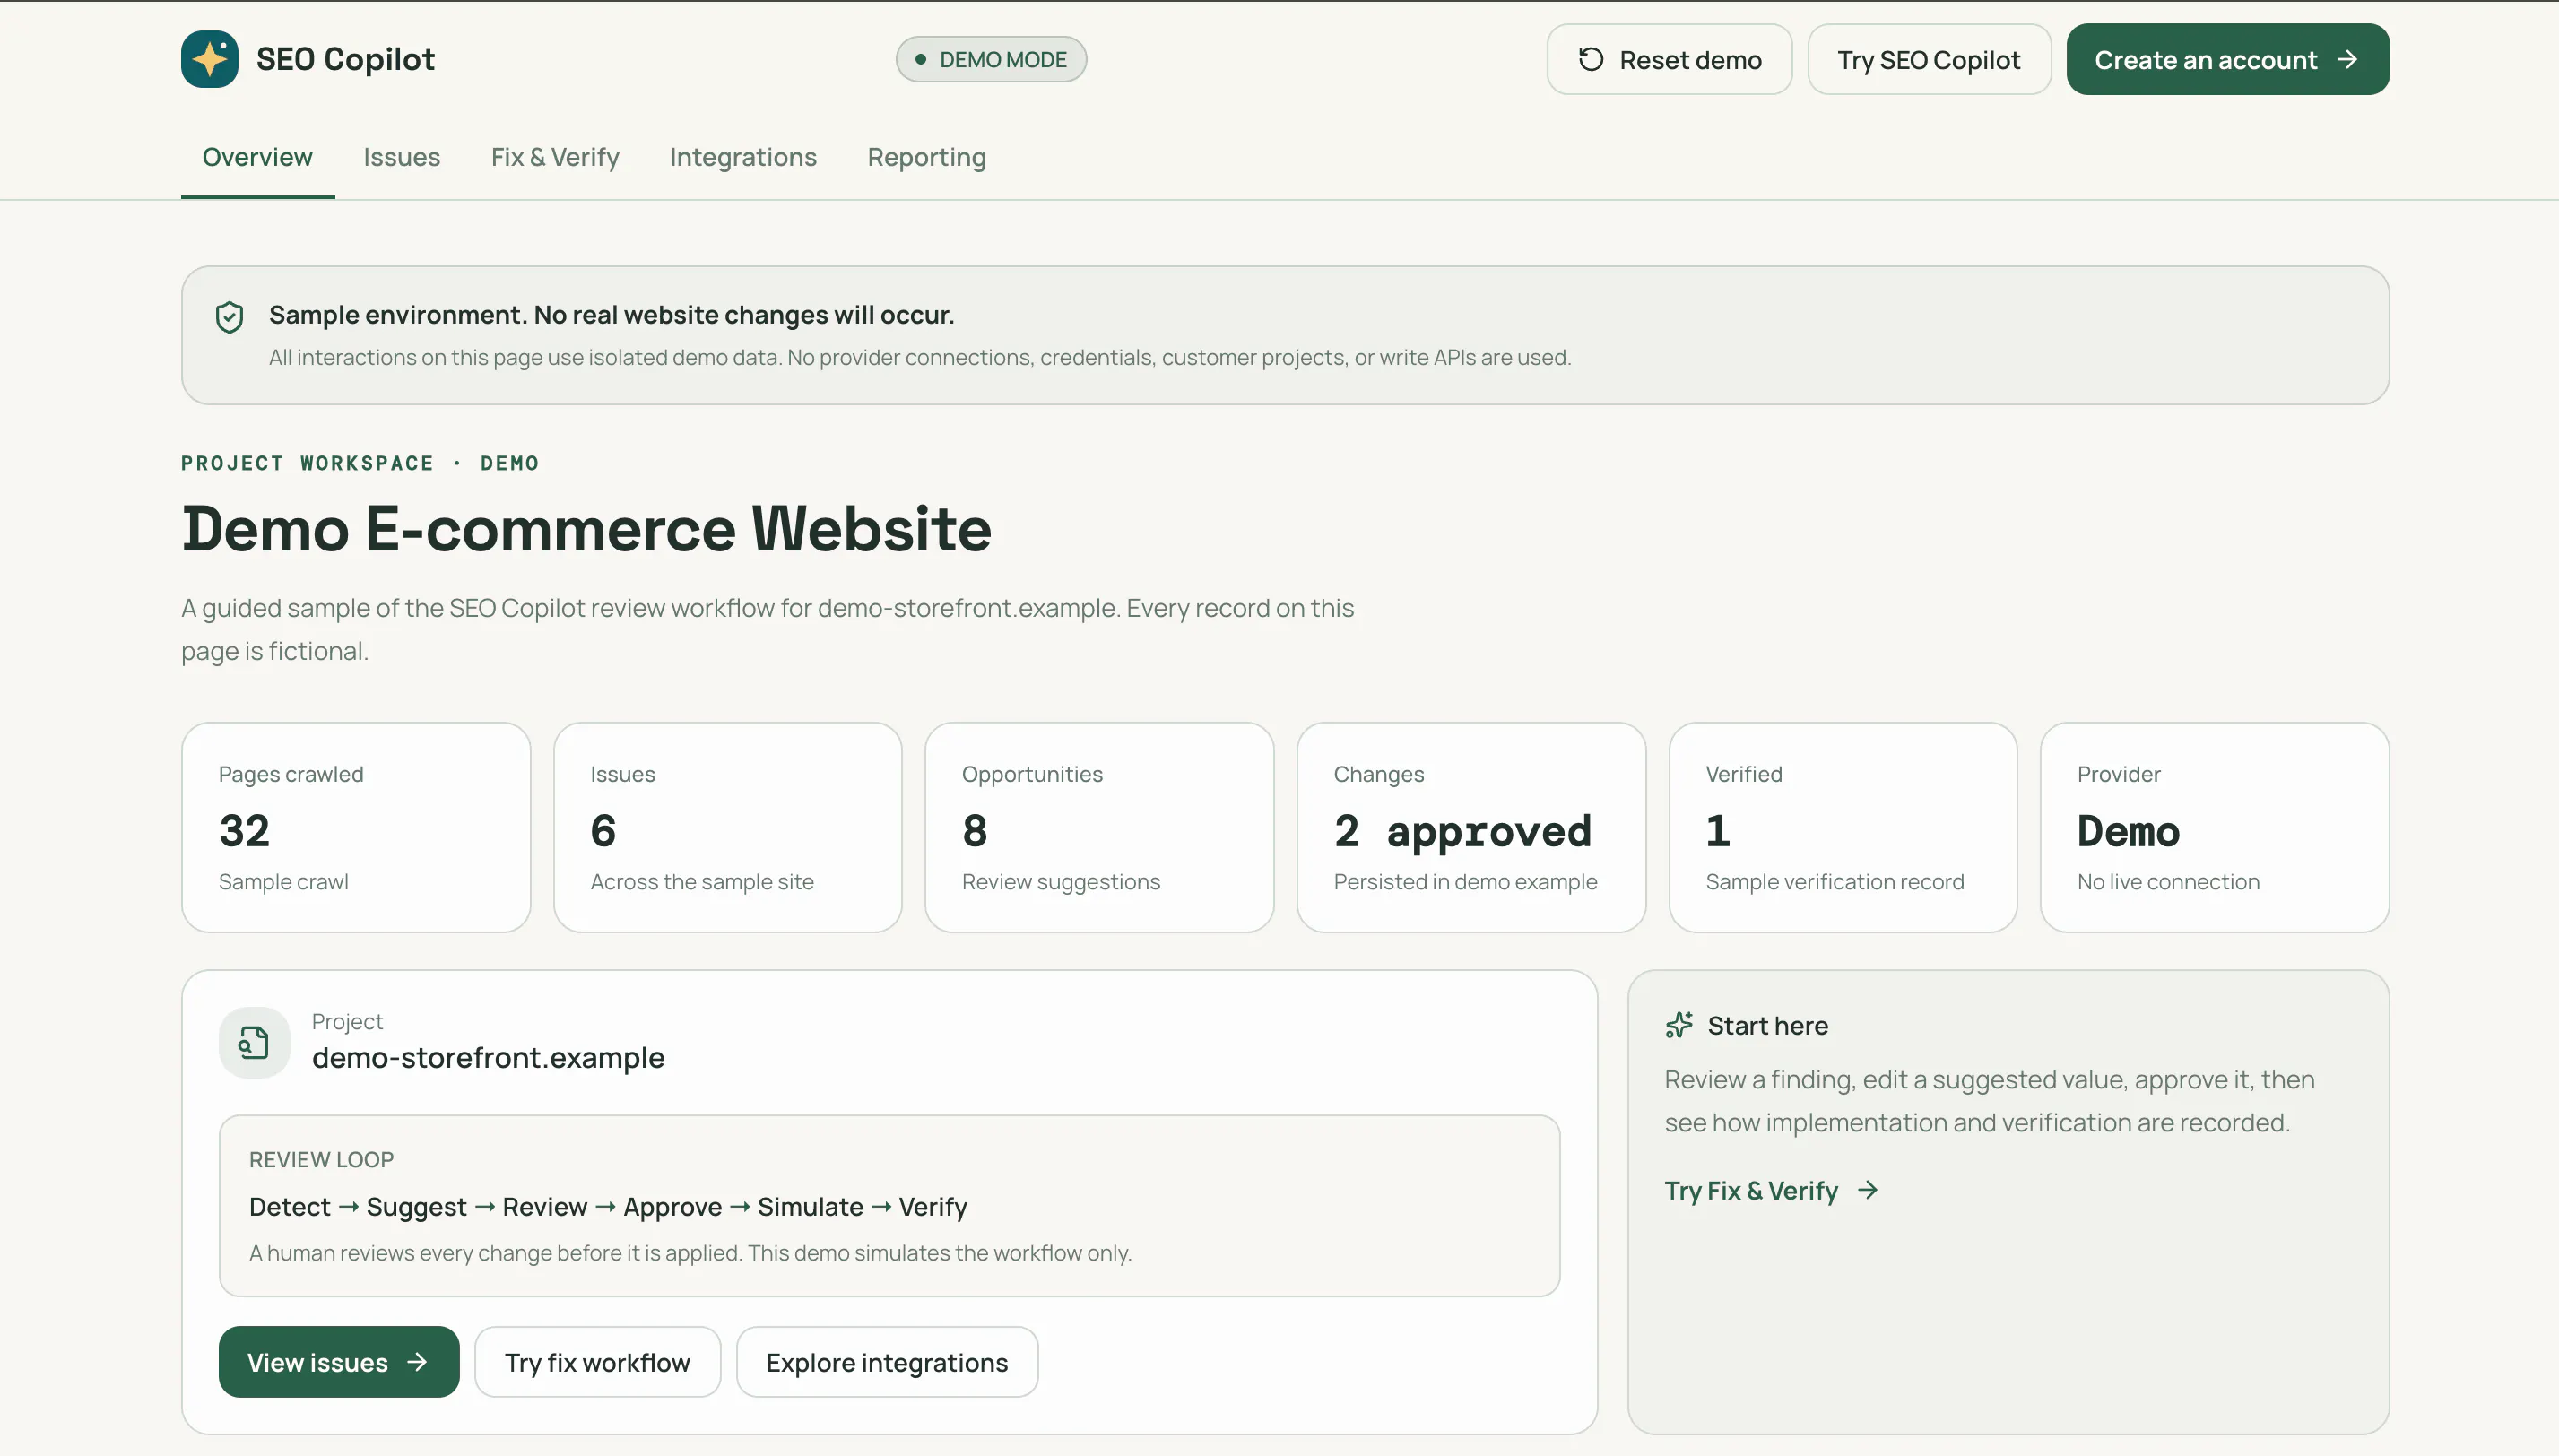Select the Issues 6 stat card
Screen dimensions: 2559x1456
[x=728, y=827]
